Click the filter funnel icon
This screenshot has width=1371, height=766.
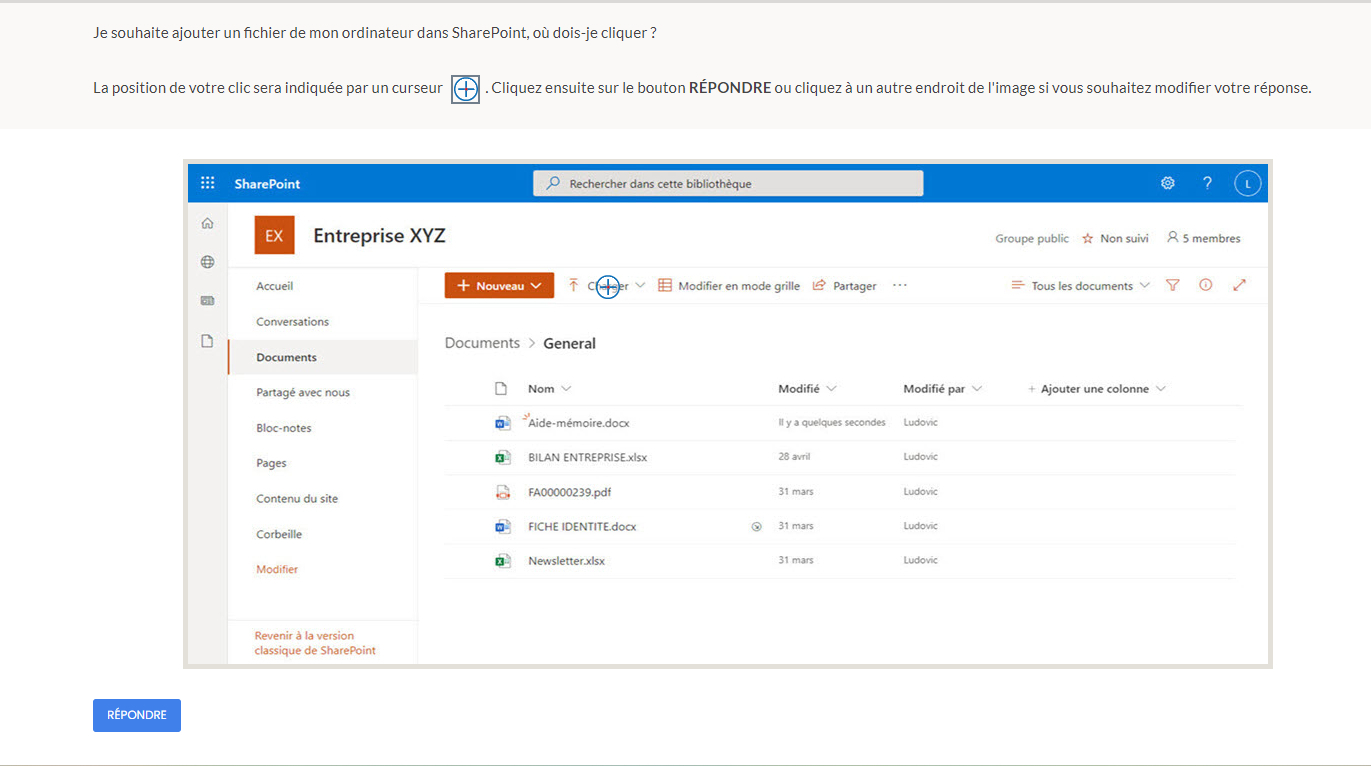click(x=1173, y=285)
